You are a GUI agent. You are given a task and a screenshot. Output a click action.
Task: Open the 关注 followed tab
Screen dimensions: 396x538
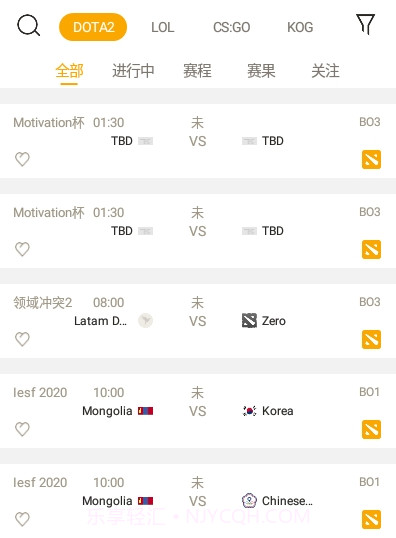point(325,71)
